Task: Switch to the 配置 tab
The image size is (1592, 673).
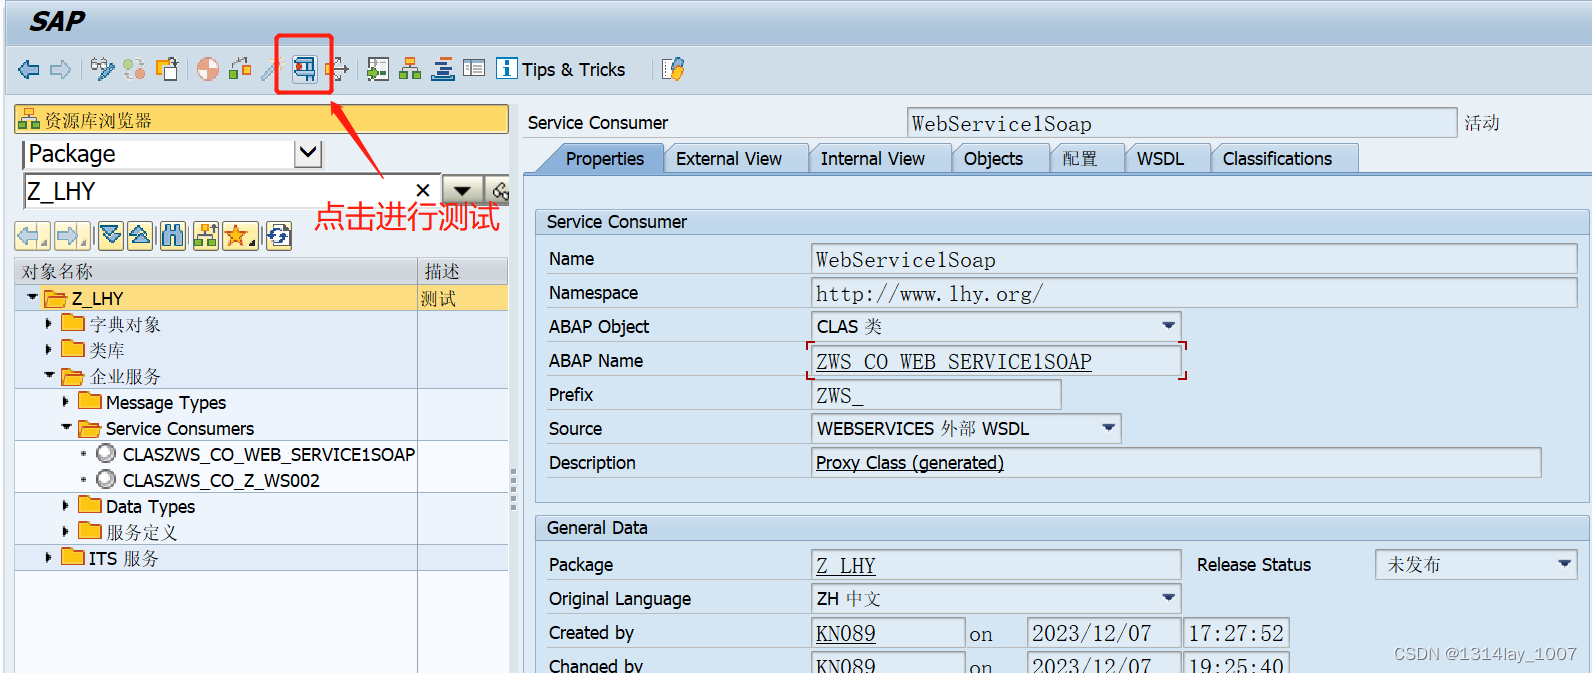Action: pyautogui.click(x=1080, y=158)
